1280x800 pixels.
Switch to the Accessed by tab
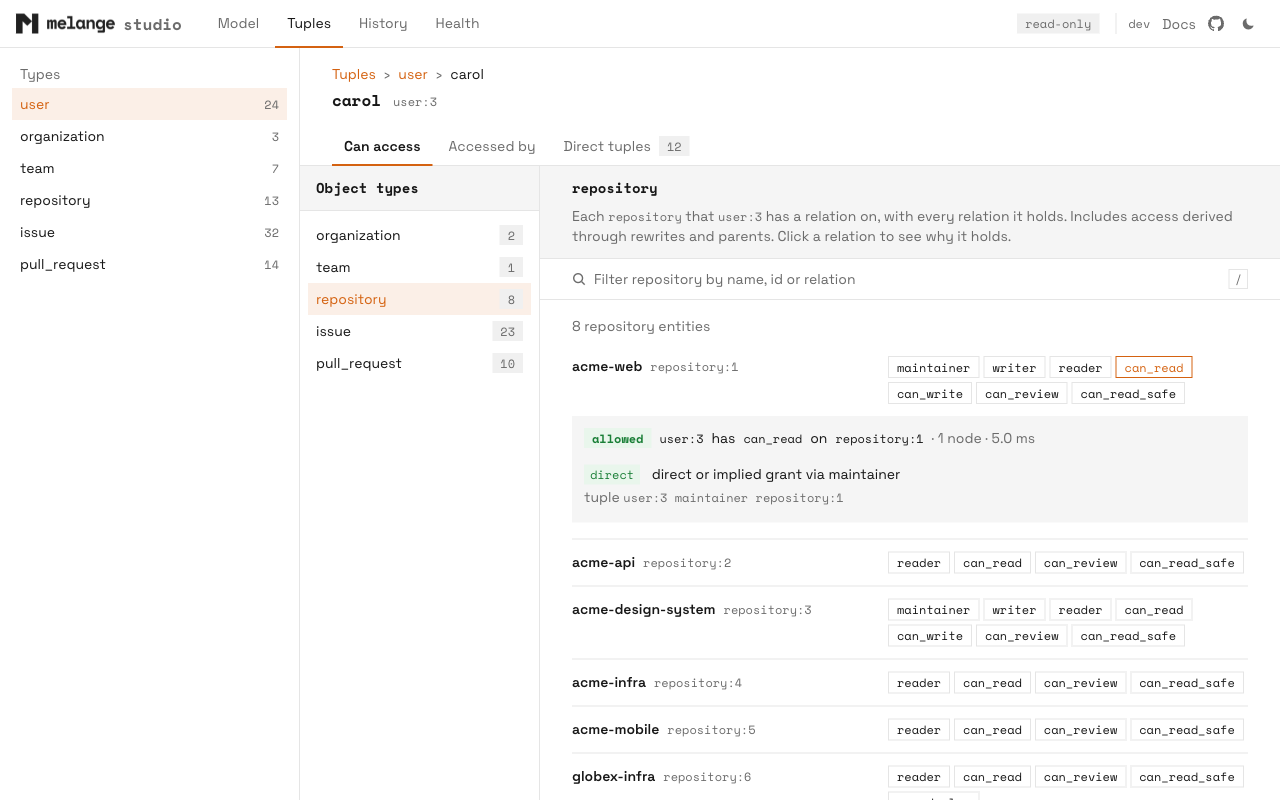click(492, 147)
